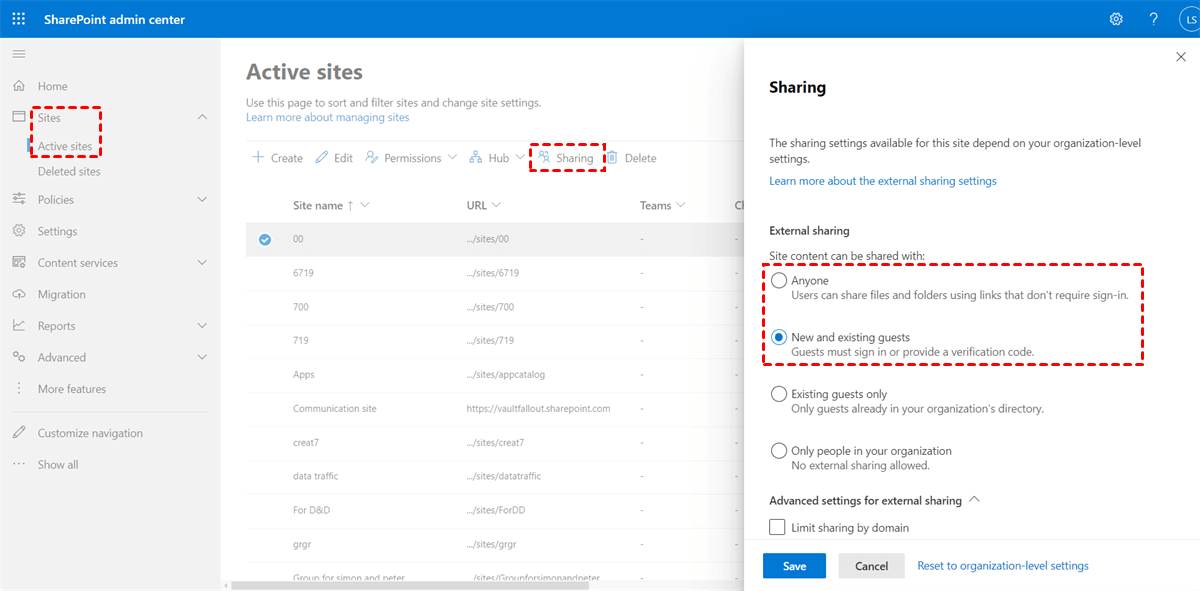The width and height of the screenshot is (1200, 591).
Task: Click Reset to organization-level settings link
Action: (x=1003, y=566)
